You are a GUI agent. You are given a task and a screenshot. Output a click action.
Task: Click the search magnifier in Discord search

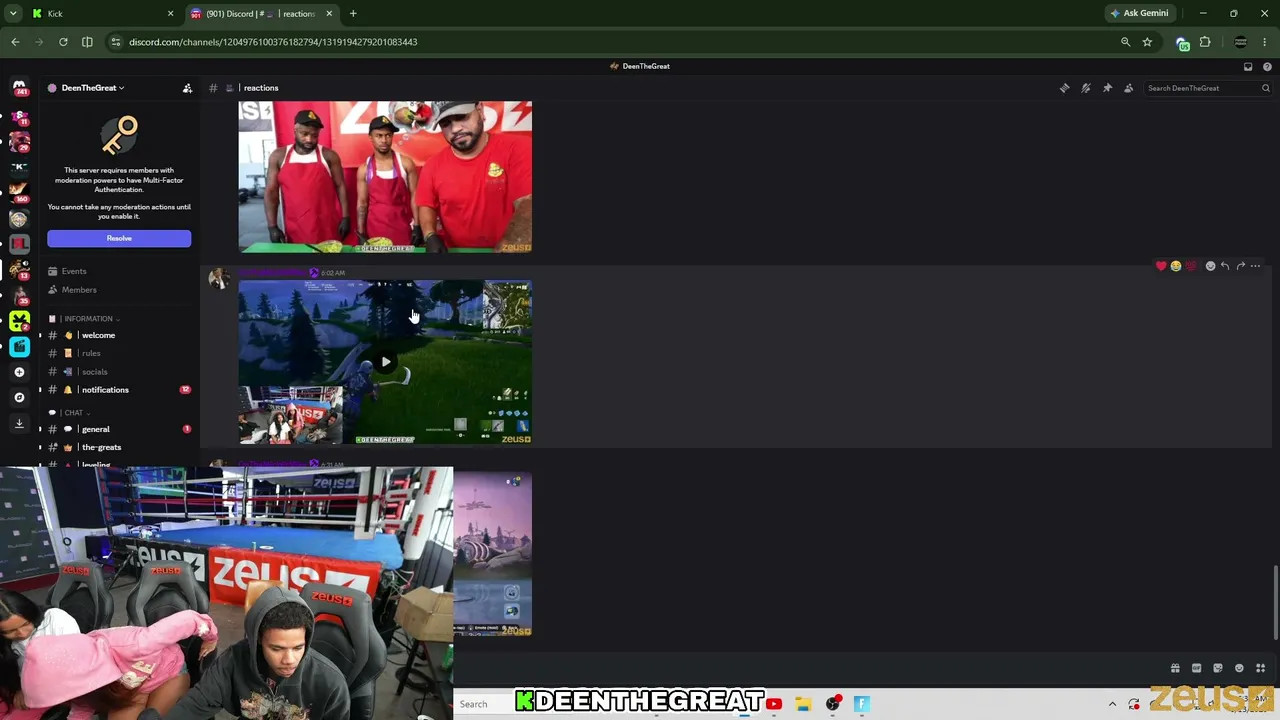[x=1265, y=88]
